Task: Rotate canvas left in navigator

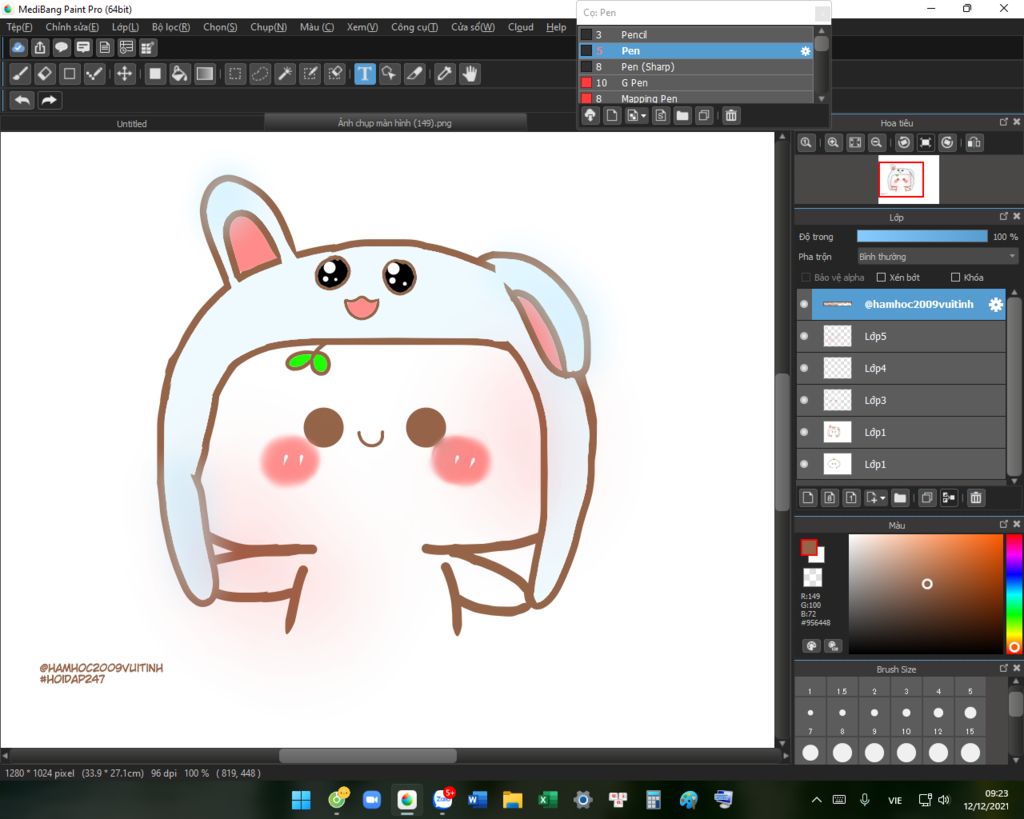Action: pyautogui.click(x=904, y=142)
